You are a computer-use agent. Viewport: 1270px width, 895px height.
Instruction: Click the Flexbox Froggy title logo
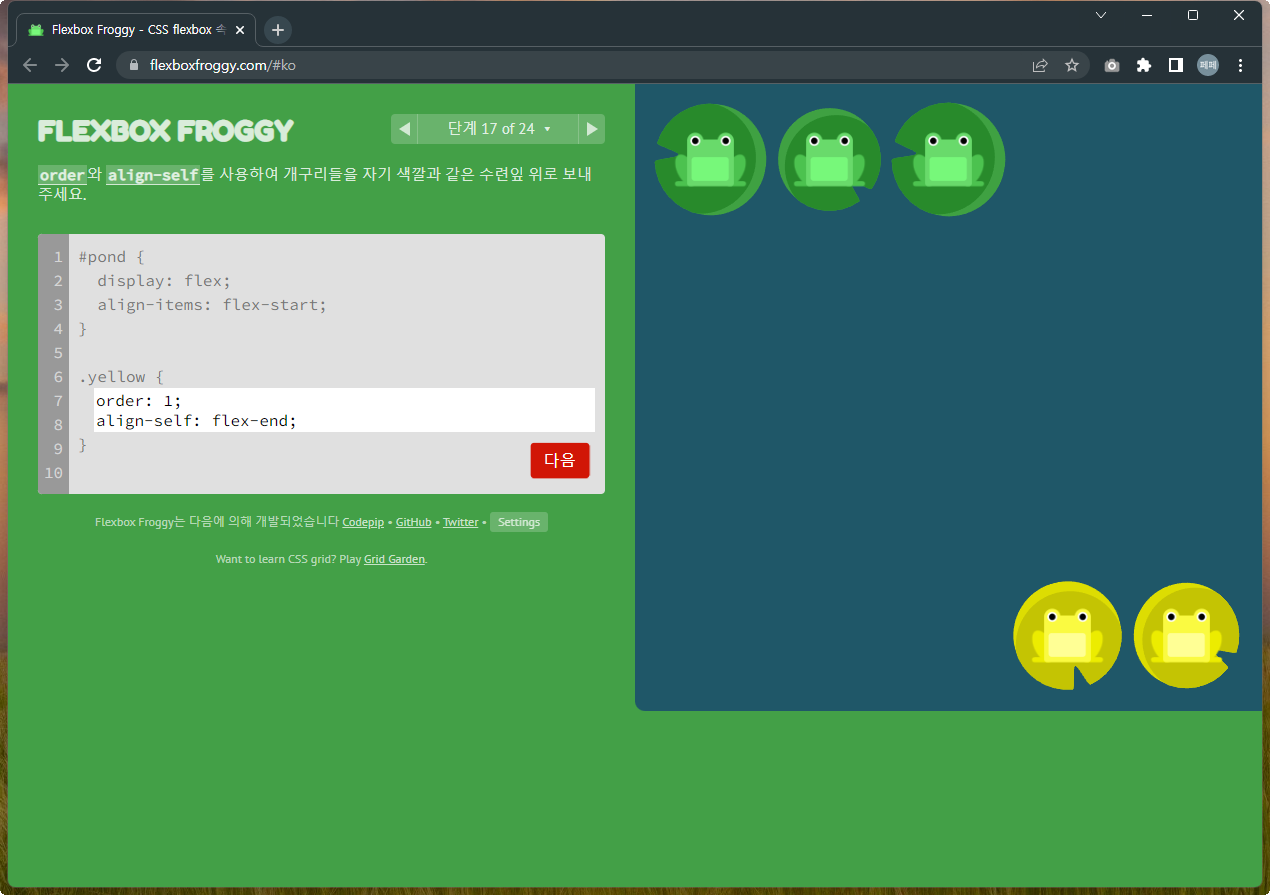[166, 131]
